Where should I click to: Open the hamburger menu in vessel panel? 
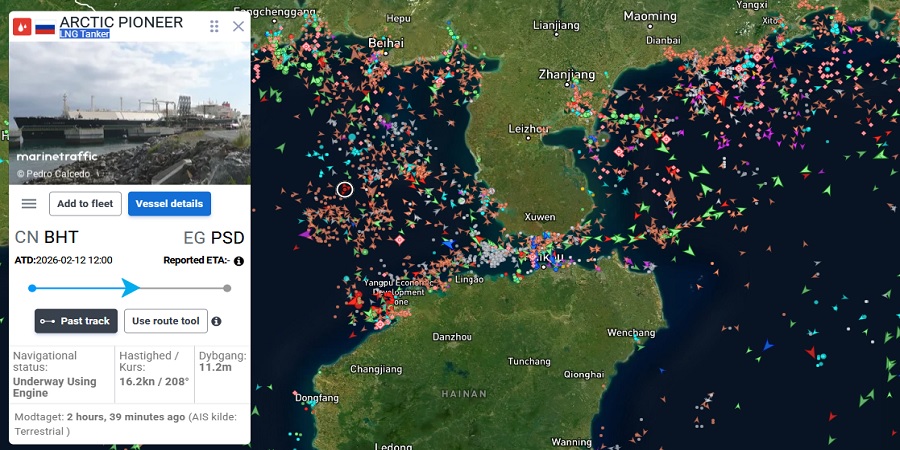pos(29,204)
